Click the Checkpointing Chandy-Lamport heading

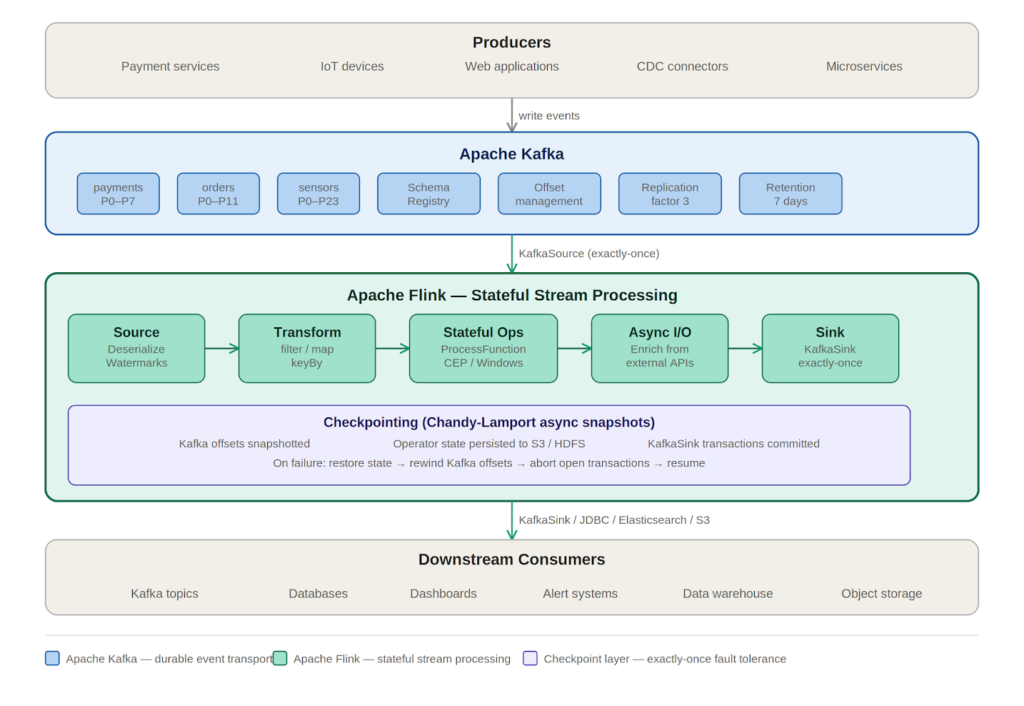(x=489, y=423)
